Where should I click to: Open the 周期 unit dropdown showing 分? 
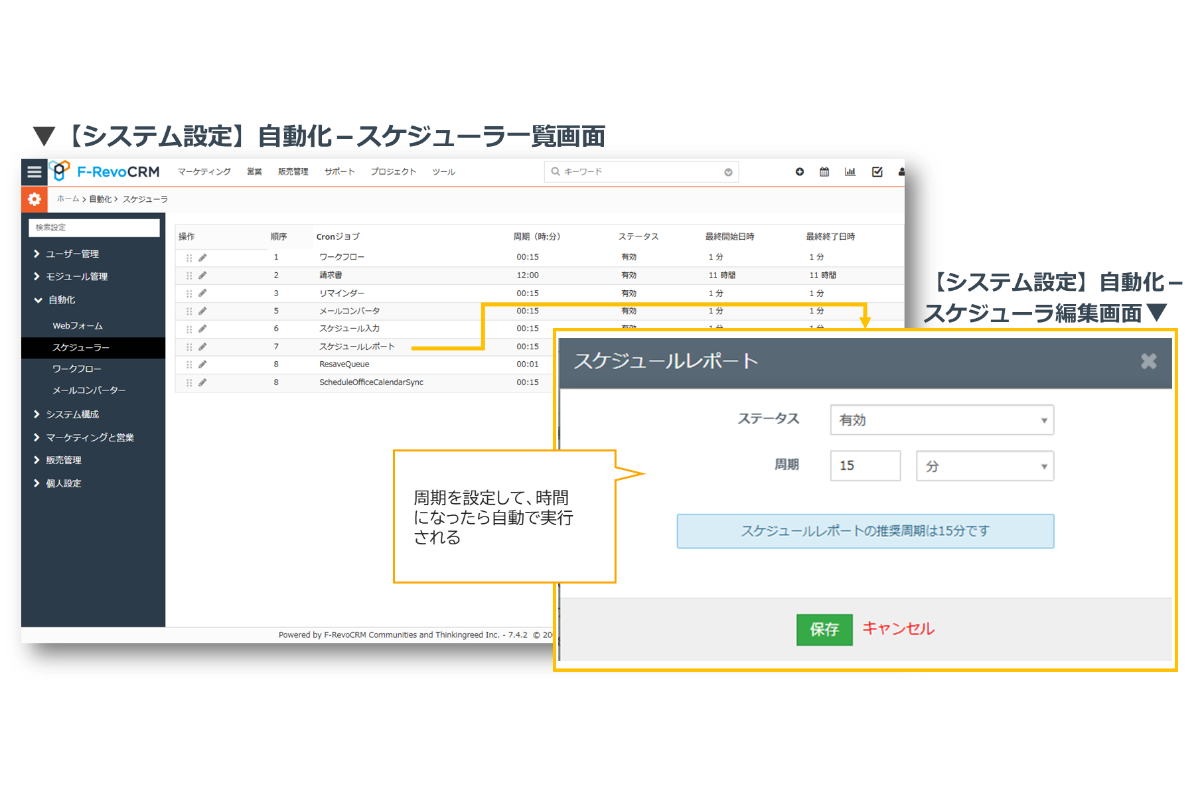984,466
